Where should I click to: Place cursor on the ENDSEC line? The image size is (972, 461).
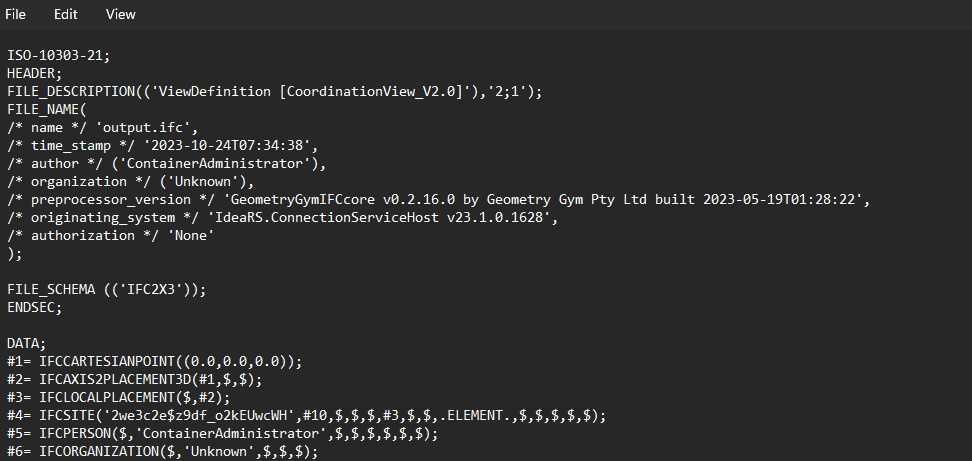pyautogui.click(x=34, y=308)
